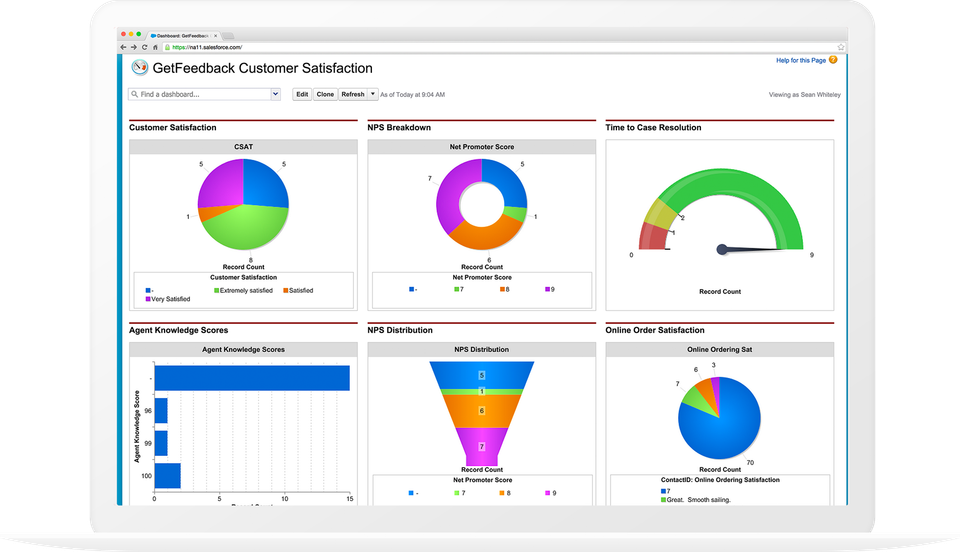Click the browser forward arrow
The height and width of the screenshot is (552, 960).
pyautogui.click(x=134, y=47)
